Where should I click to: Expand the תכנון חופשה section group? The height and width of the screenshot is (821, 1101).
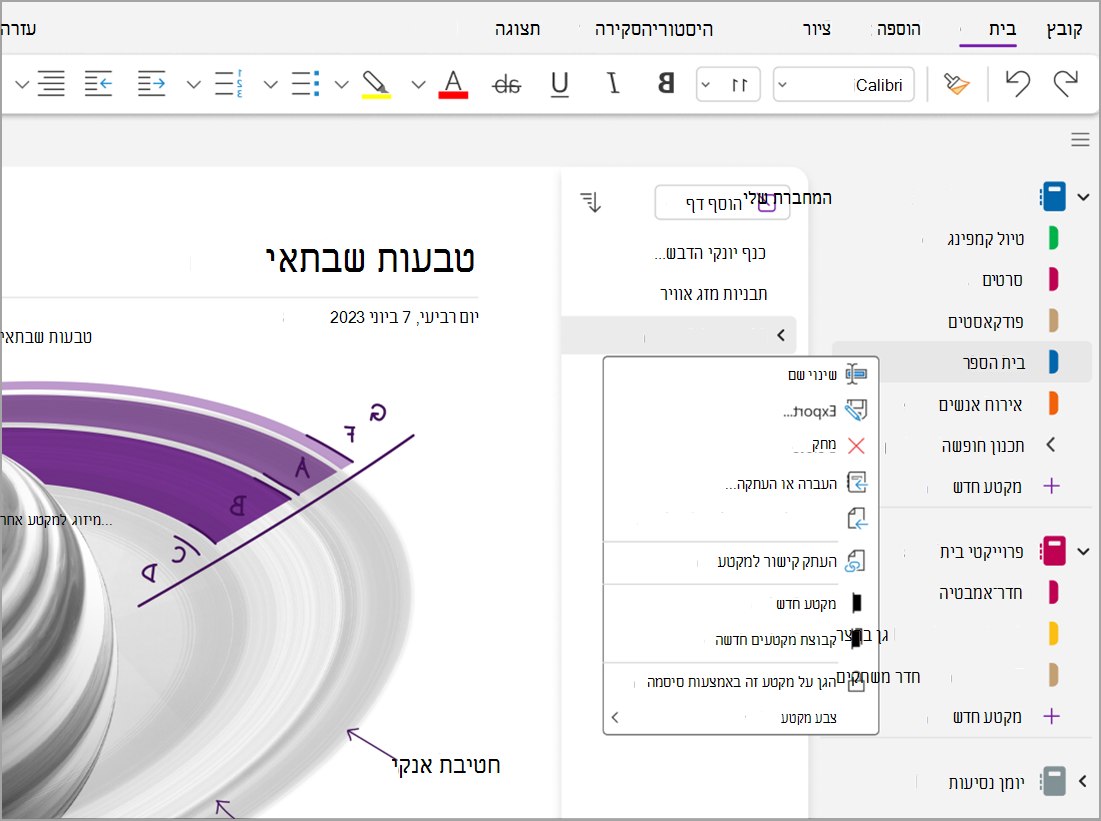click(x=1050, y=445)
